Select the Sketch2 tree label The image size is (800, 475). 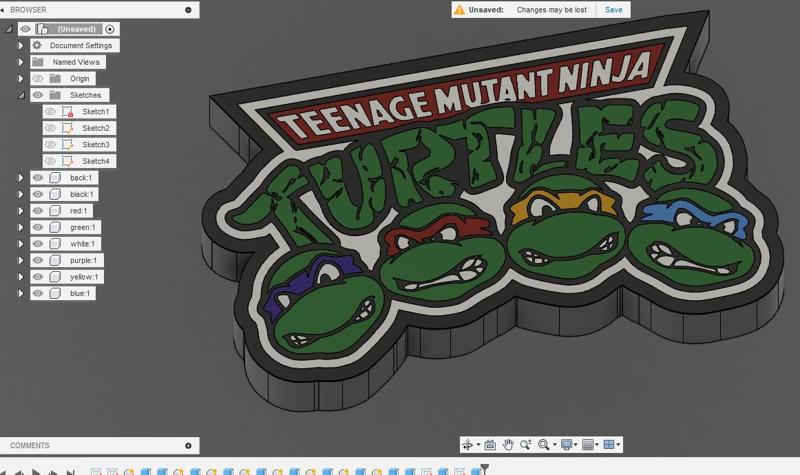coord(96,128)
